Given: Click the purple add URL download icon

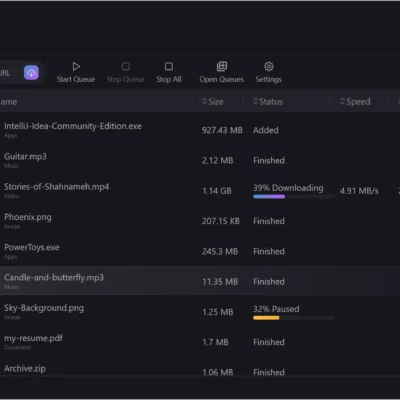Looking at the screenshot, I should pyautogui.click(x=31, y=73).
